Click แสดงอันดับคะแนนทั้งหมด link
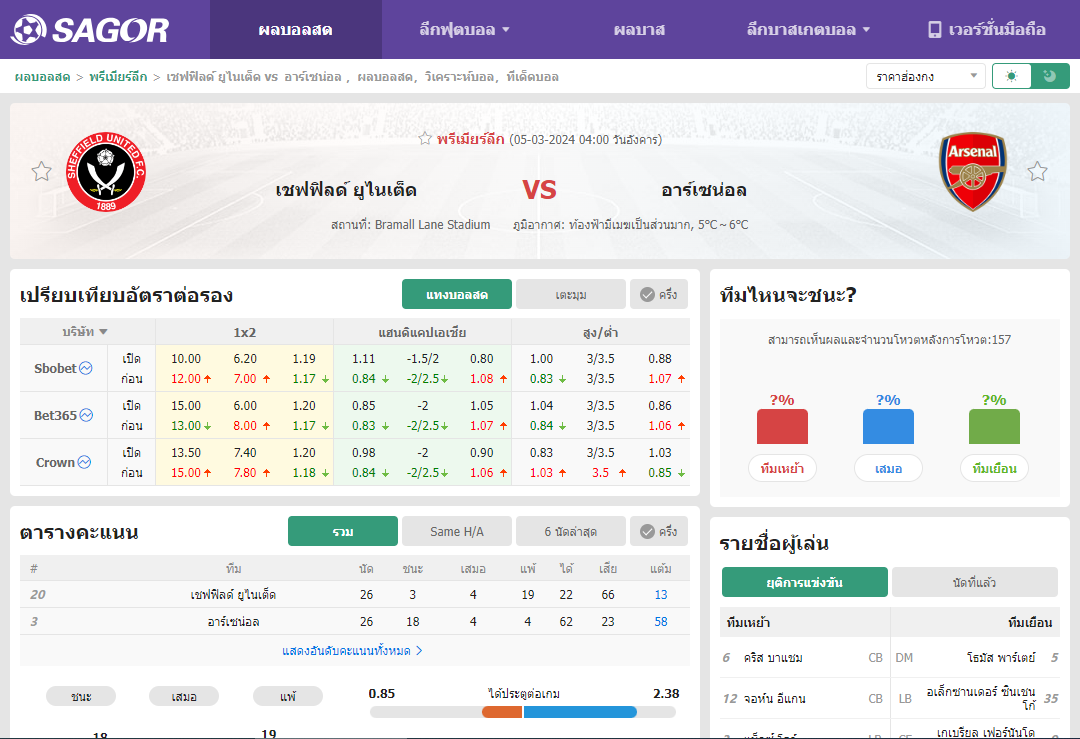This screenshot has width=1080, height=739. click(x=352, y=651)
